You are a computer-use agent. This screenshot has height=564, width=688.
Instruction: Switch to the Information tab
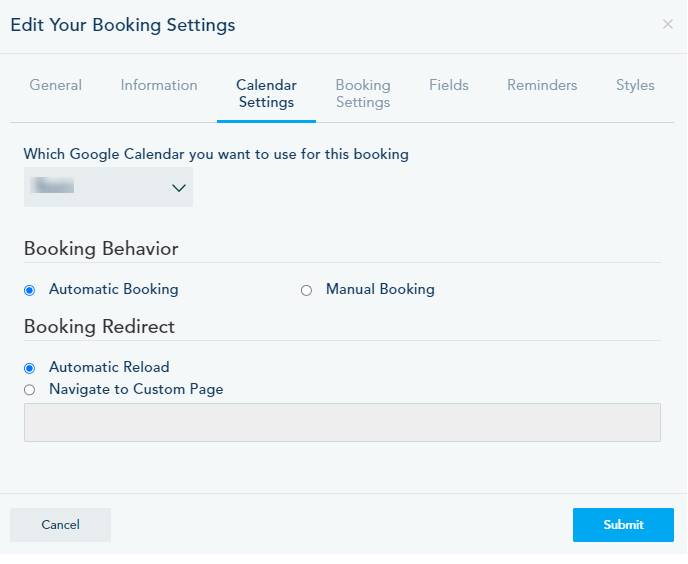159,85
